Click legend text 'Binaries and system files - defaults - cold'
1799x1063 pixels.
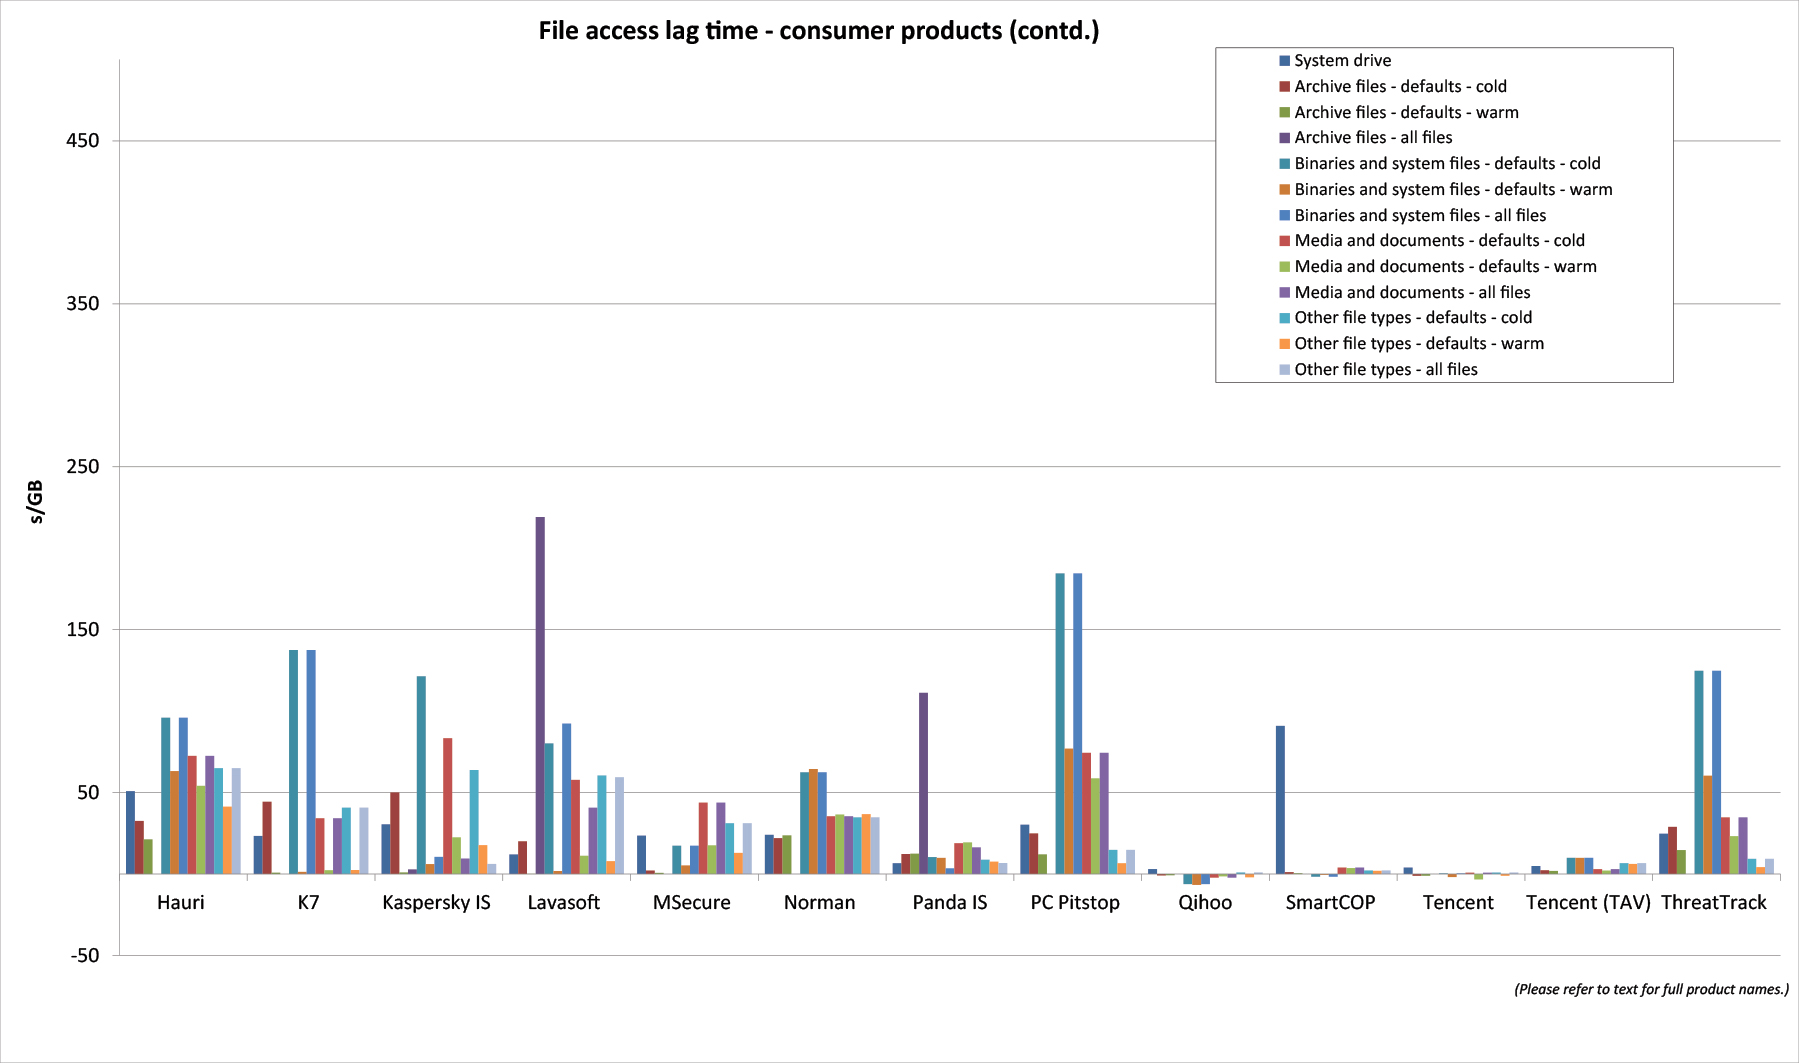pyautogui.click(x=1447, y=164)
